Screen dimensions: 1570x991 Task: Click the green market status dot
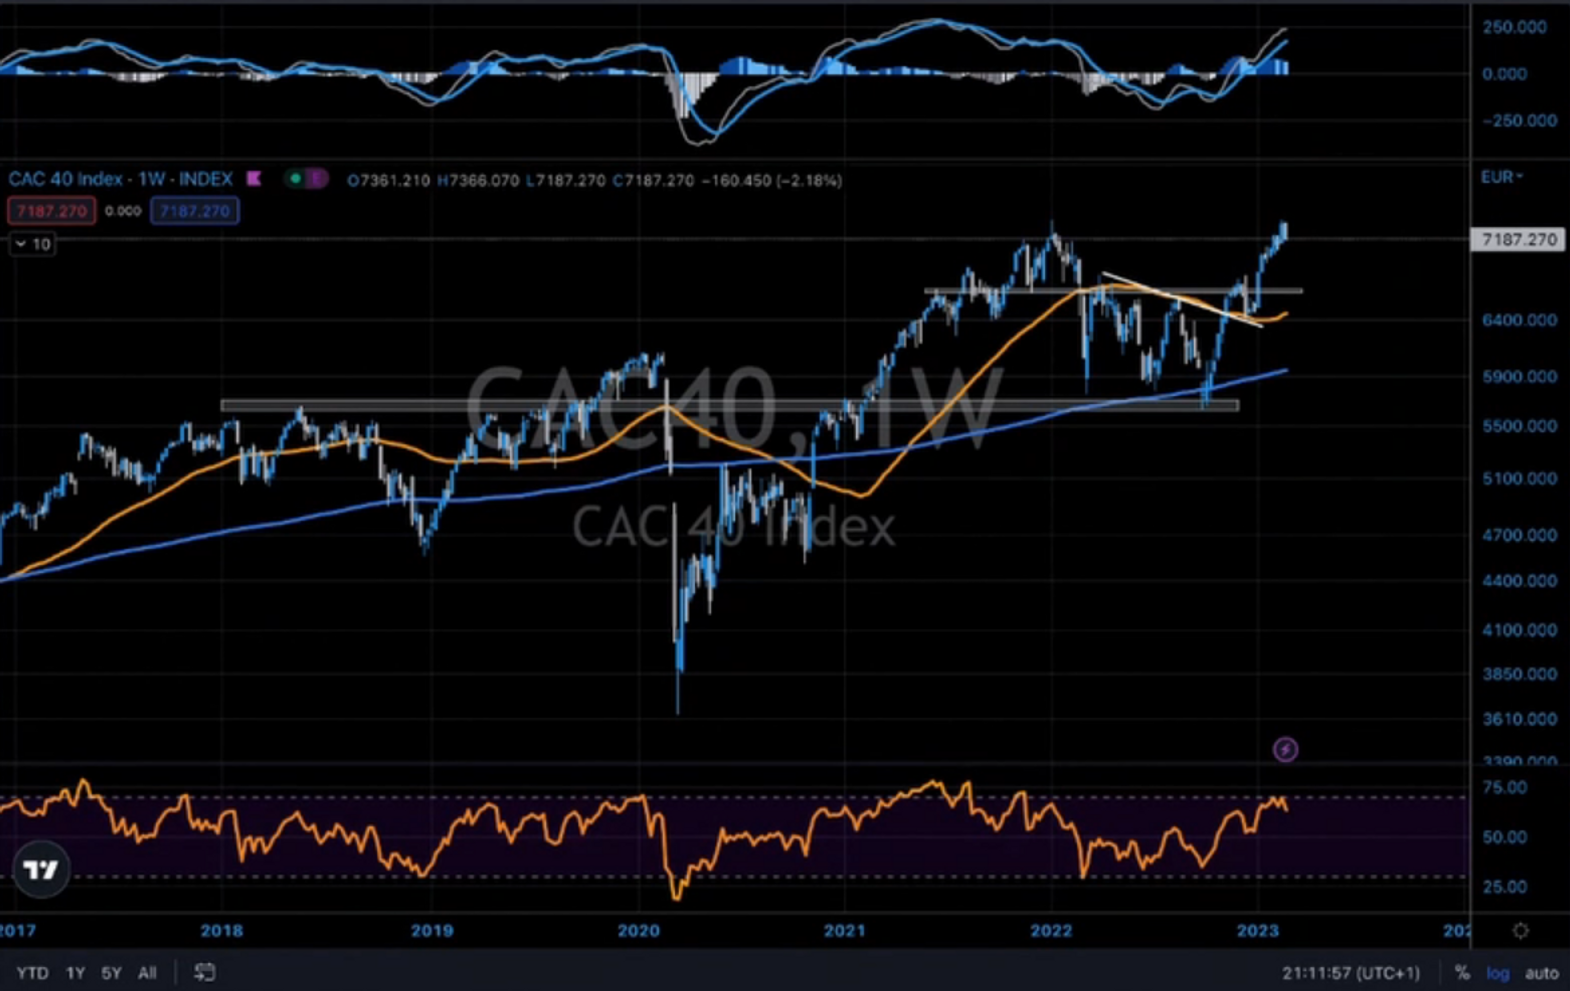click(x=295, y=179)
